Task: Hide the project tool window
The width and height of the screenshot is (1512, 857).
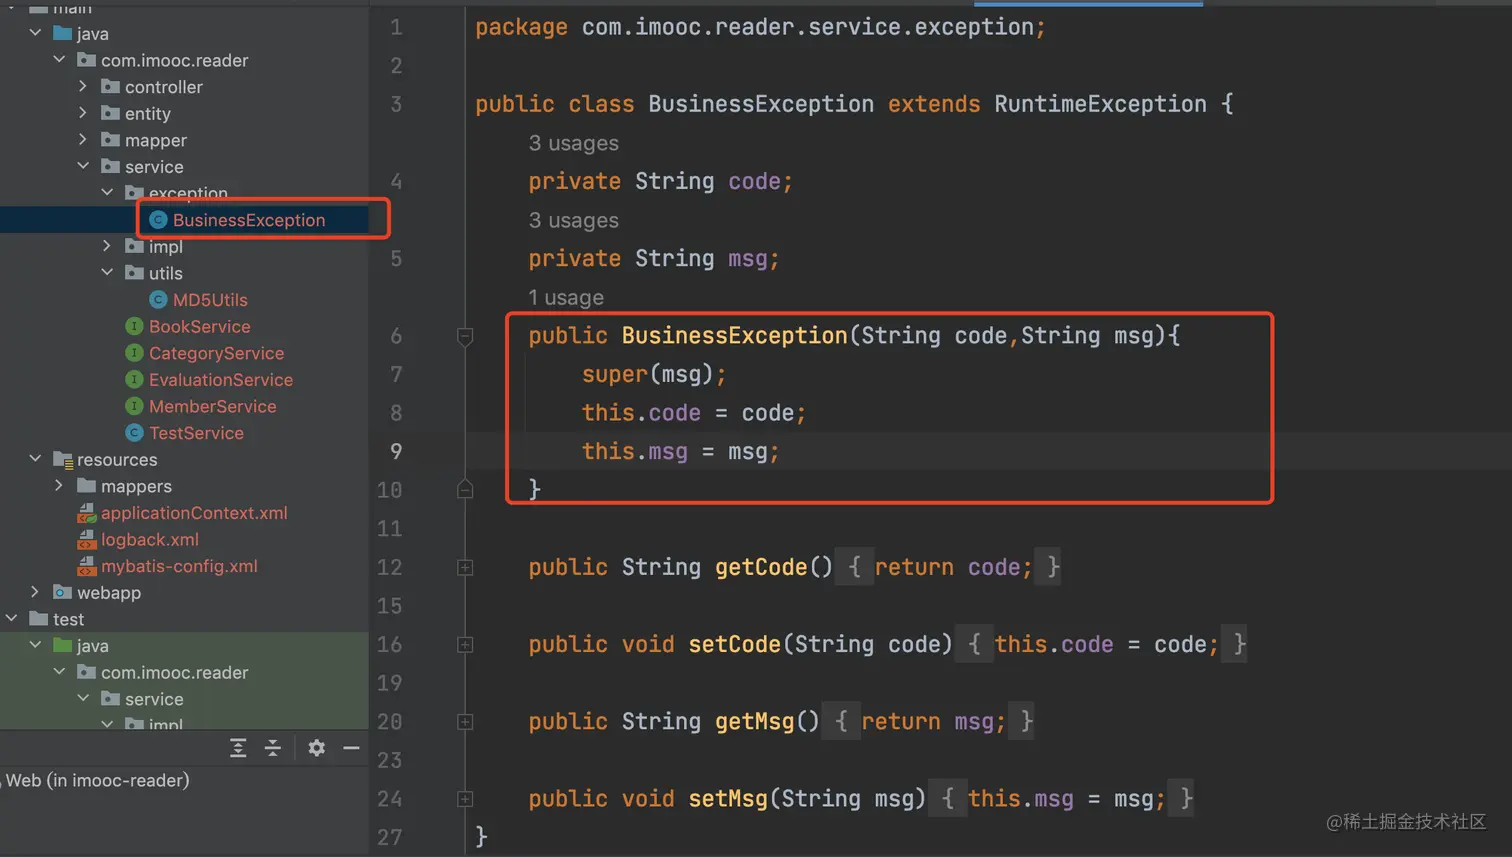Action: click(x=351, y=748)
